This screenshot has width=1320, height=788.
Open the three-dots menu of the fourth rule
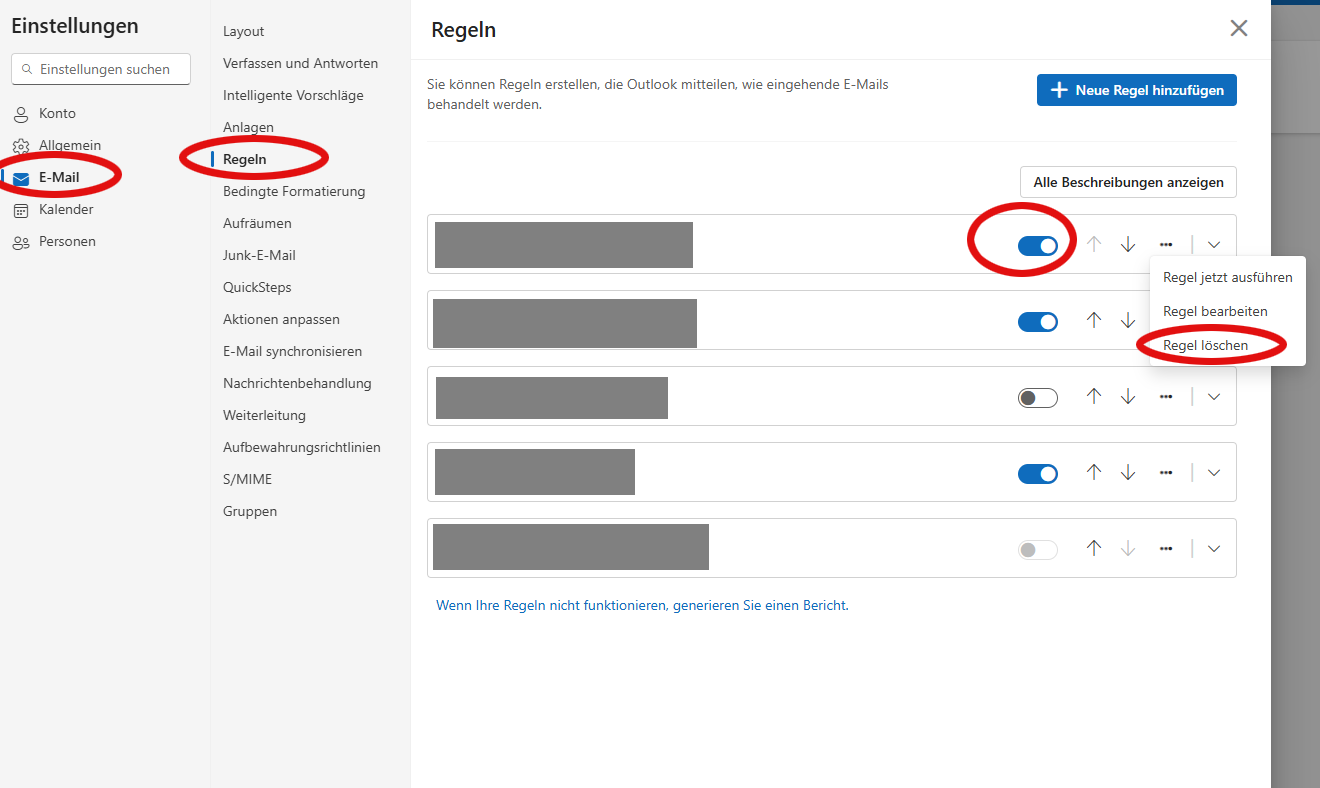(x=1166, y=473)
